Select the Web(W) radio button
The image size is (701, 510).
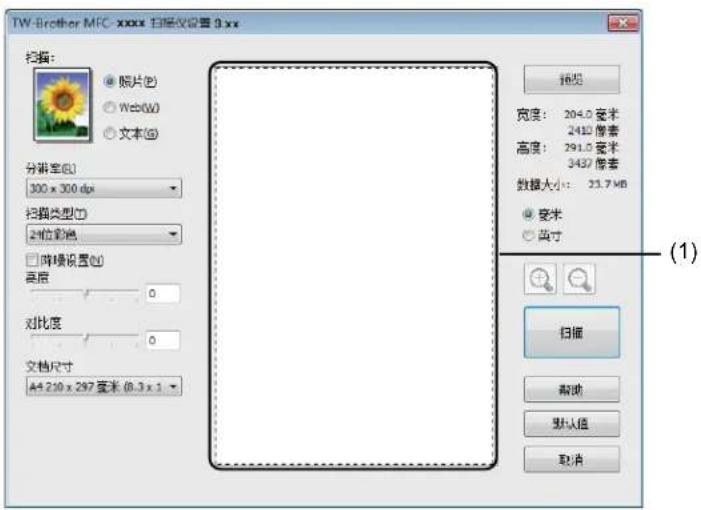tap(109, 107)
